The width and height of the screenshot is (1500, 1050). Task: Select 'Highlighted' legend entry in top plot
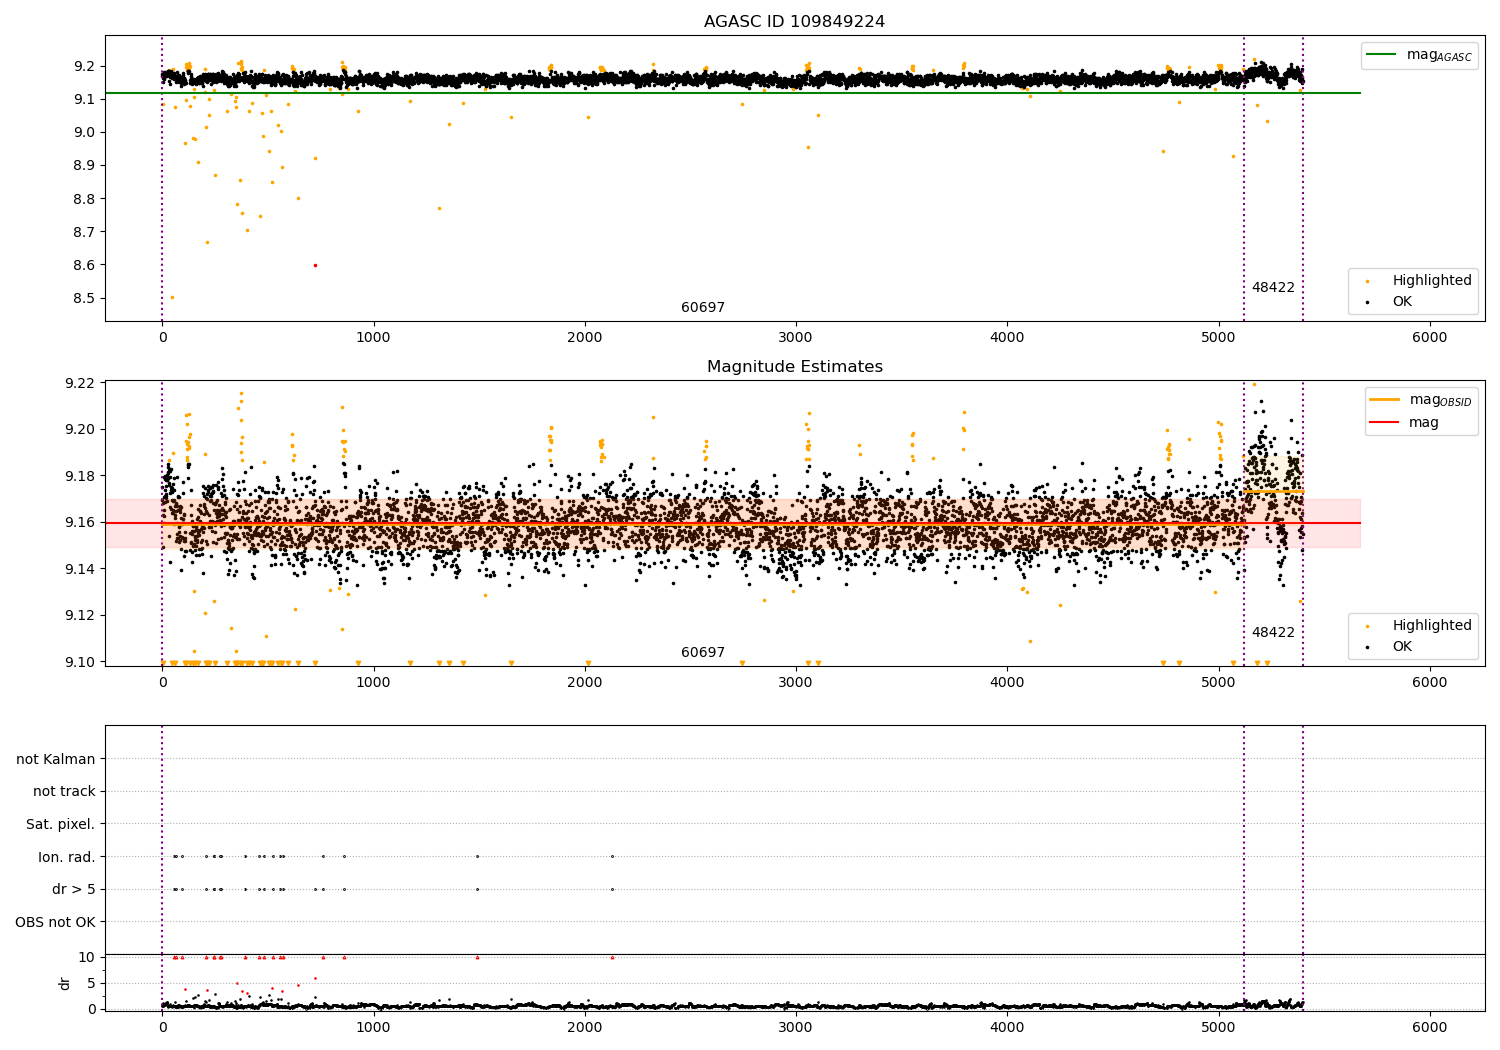pyautogui.click(x=1432, y=281)
